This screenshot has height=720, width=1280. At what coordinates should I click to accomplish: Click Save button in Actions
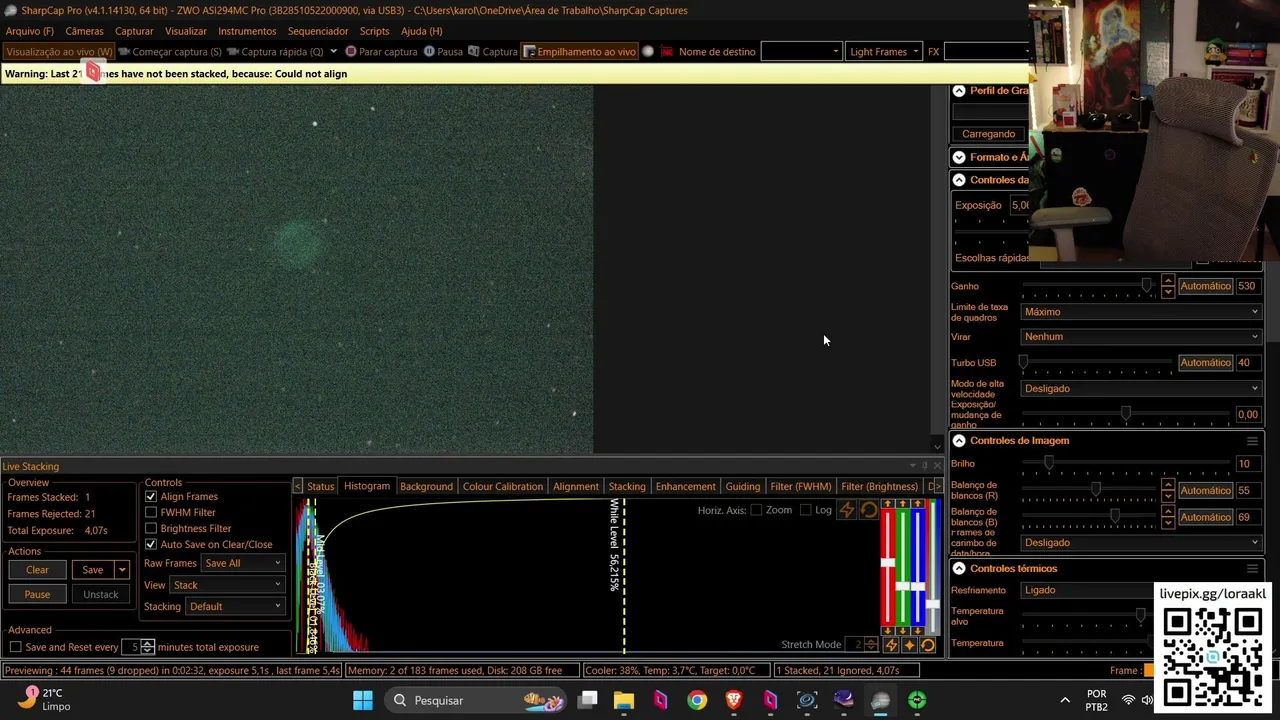(x=92, y=570)
